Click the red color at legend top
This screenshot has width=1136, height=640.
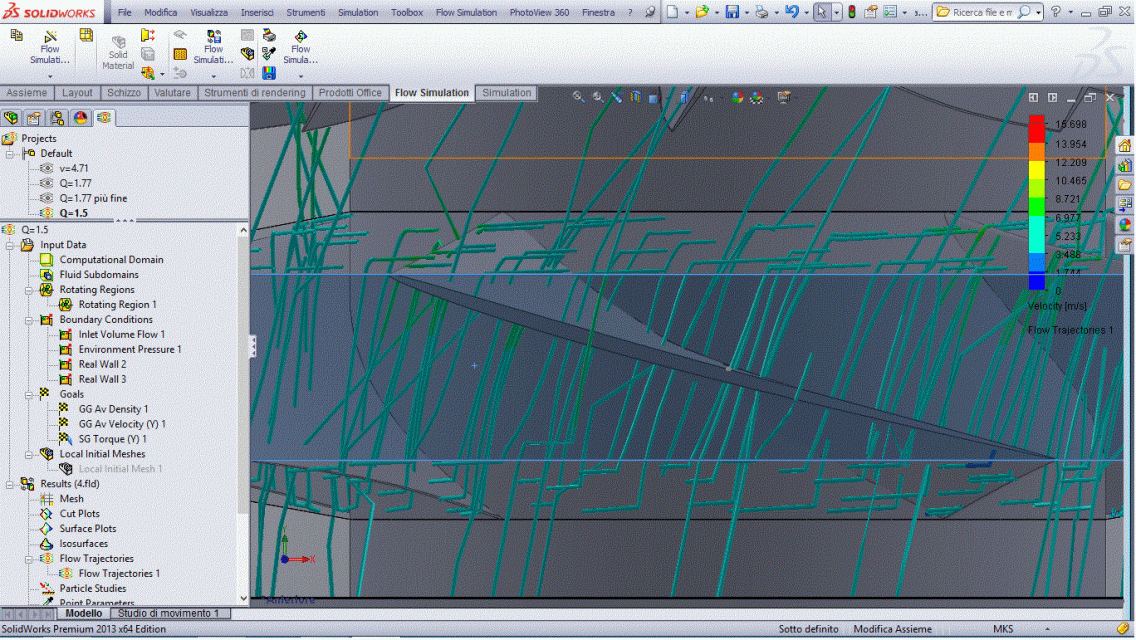1037,129
